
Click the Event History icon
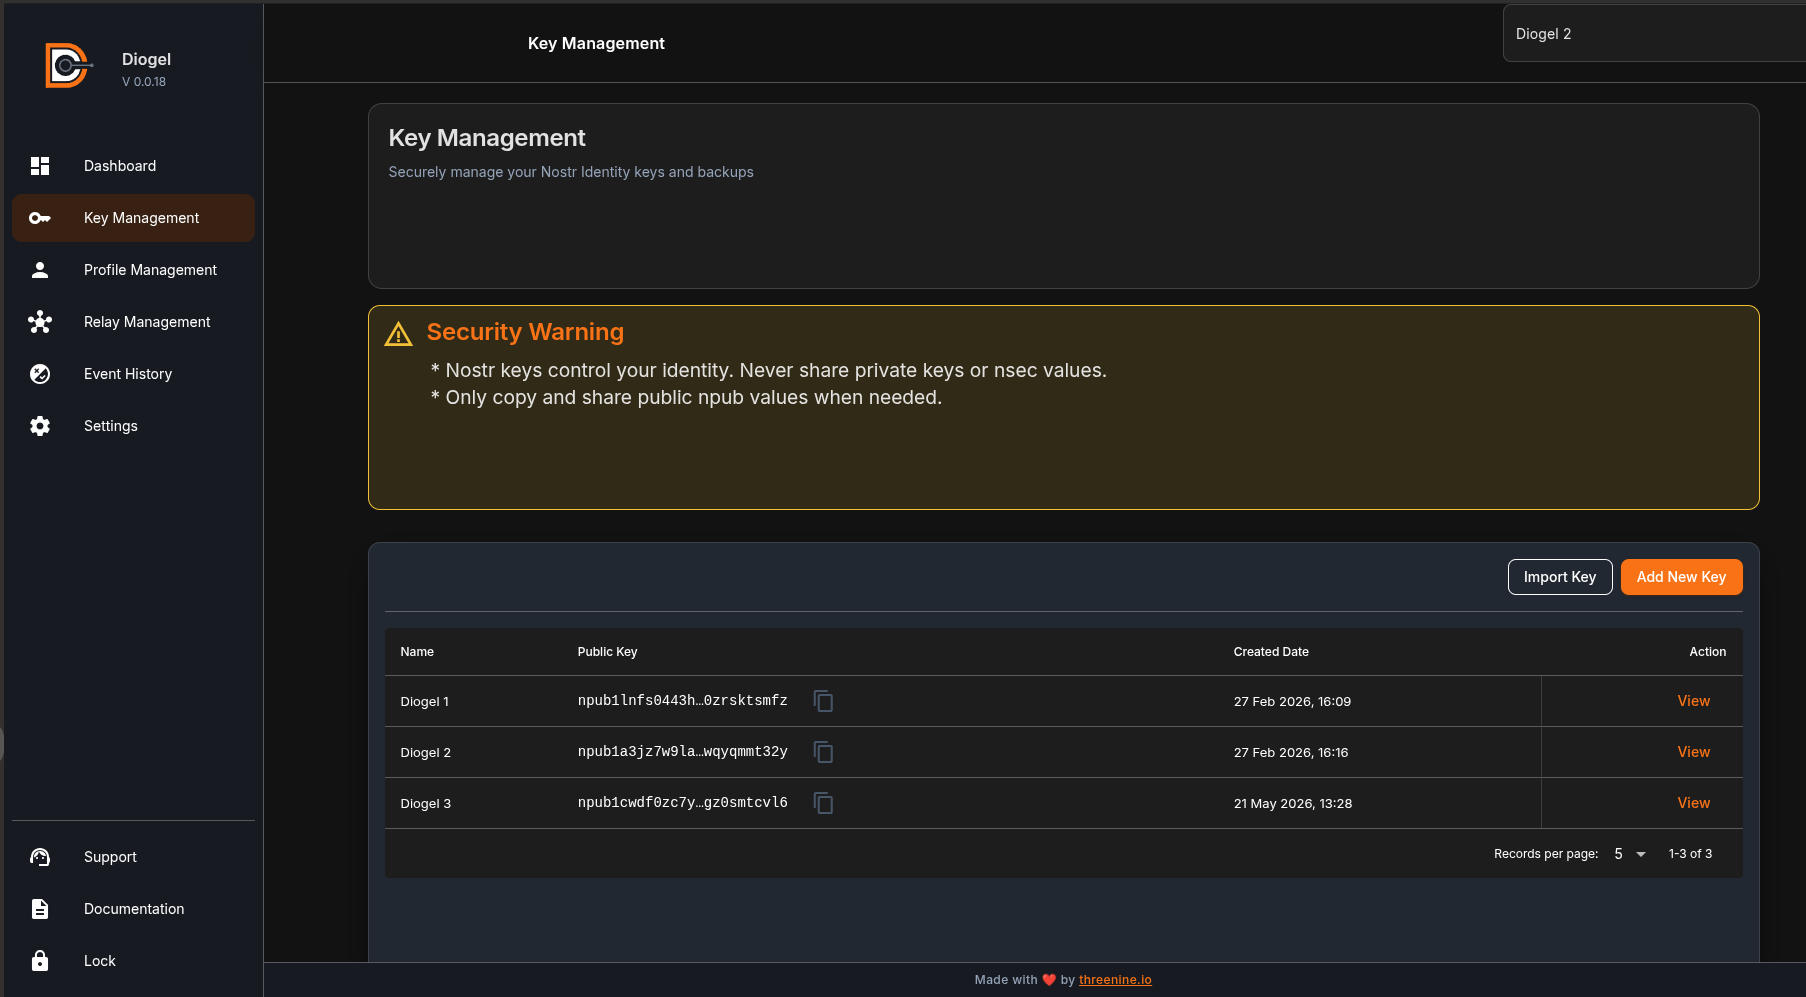coord(40,374)
